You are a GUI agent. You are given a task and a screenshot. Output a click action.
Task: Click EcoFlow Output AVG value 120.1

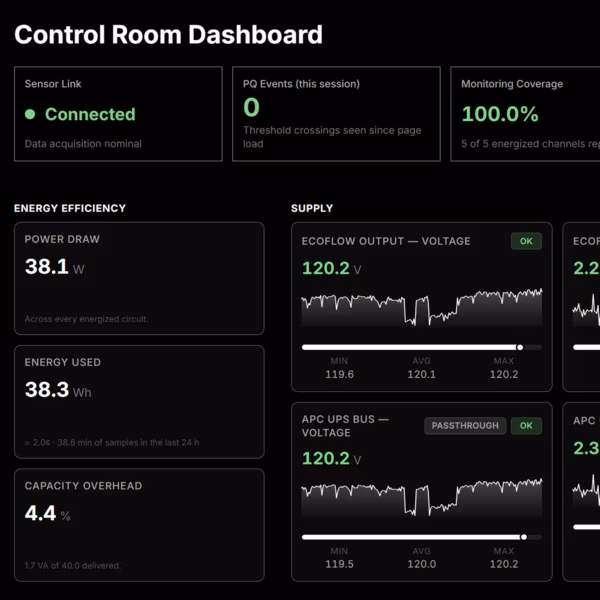[x=422, y=374]
